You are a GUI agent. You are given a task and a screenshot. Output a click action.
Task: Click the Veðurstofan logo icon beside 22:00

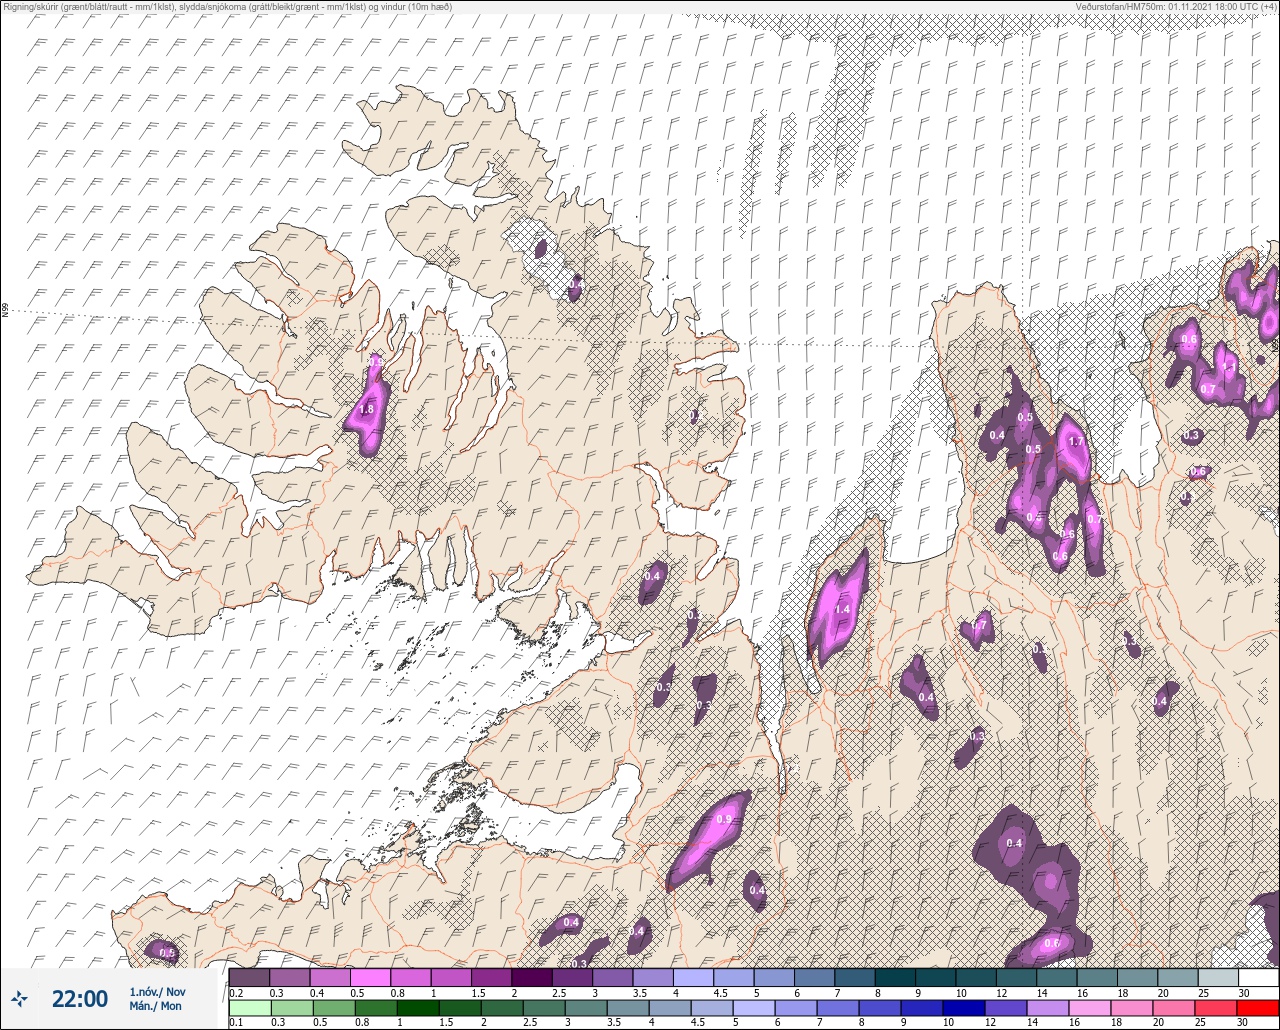point(20,998)
